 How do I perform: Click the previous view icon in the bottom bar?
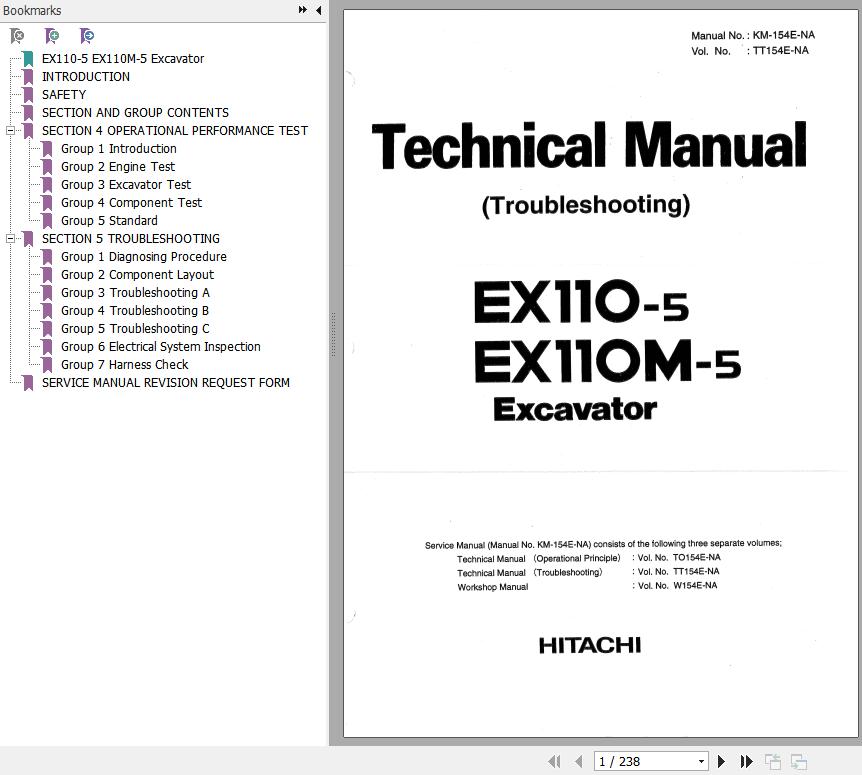[x=773, y=761]
